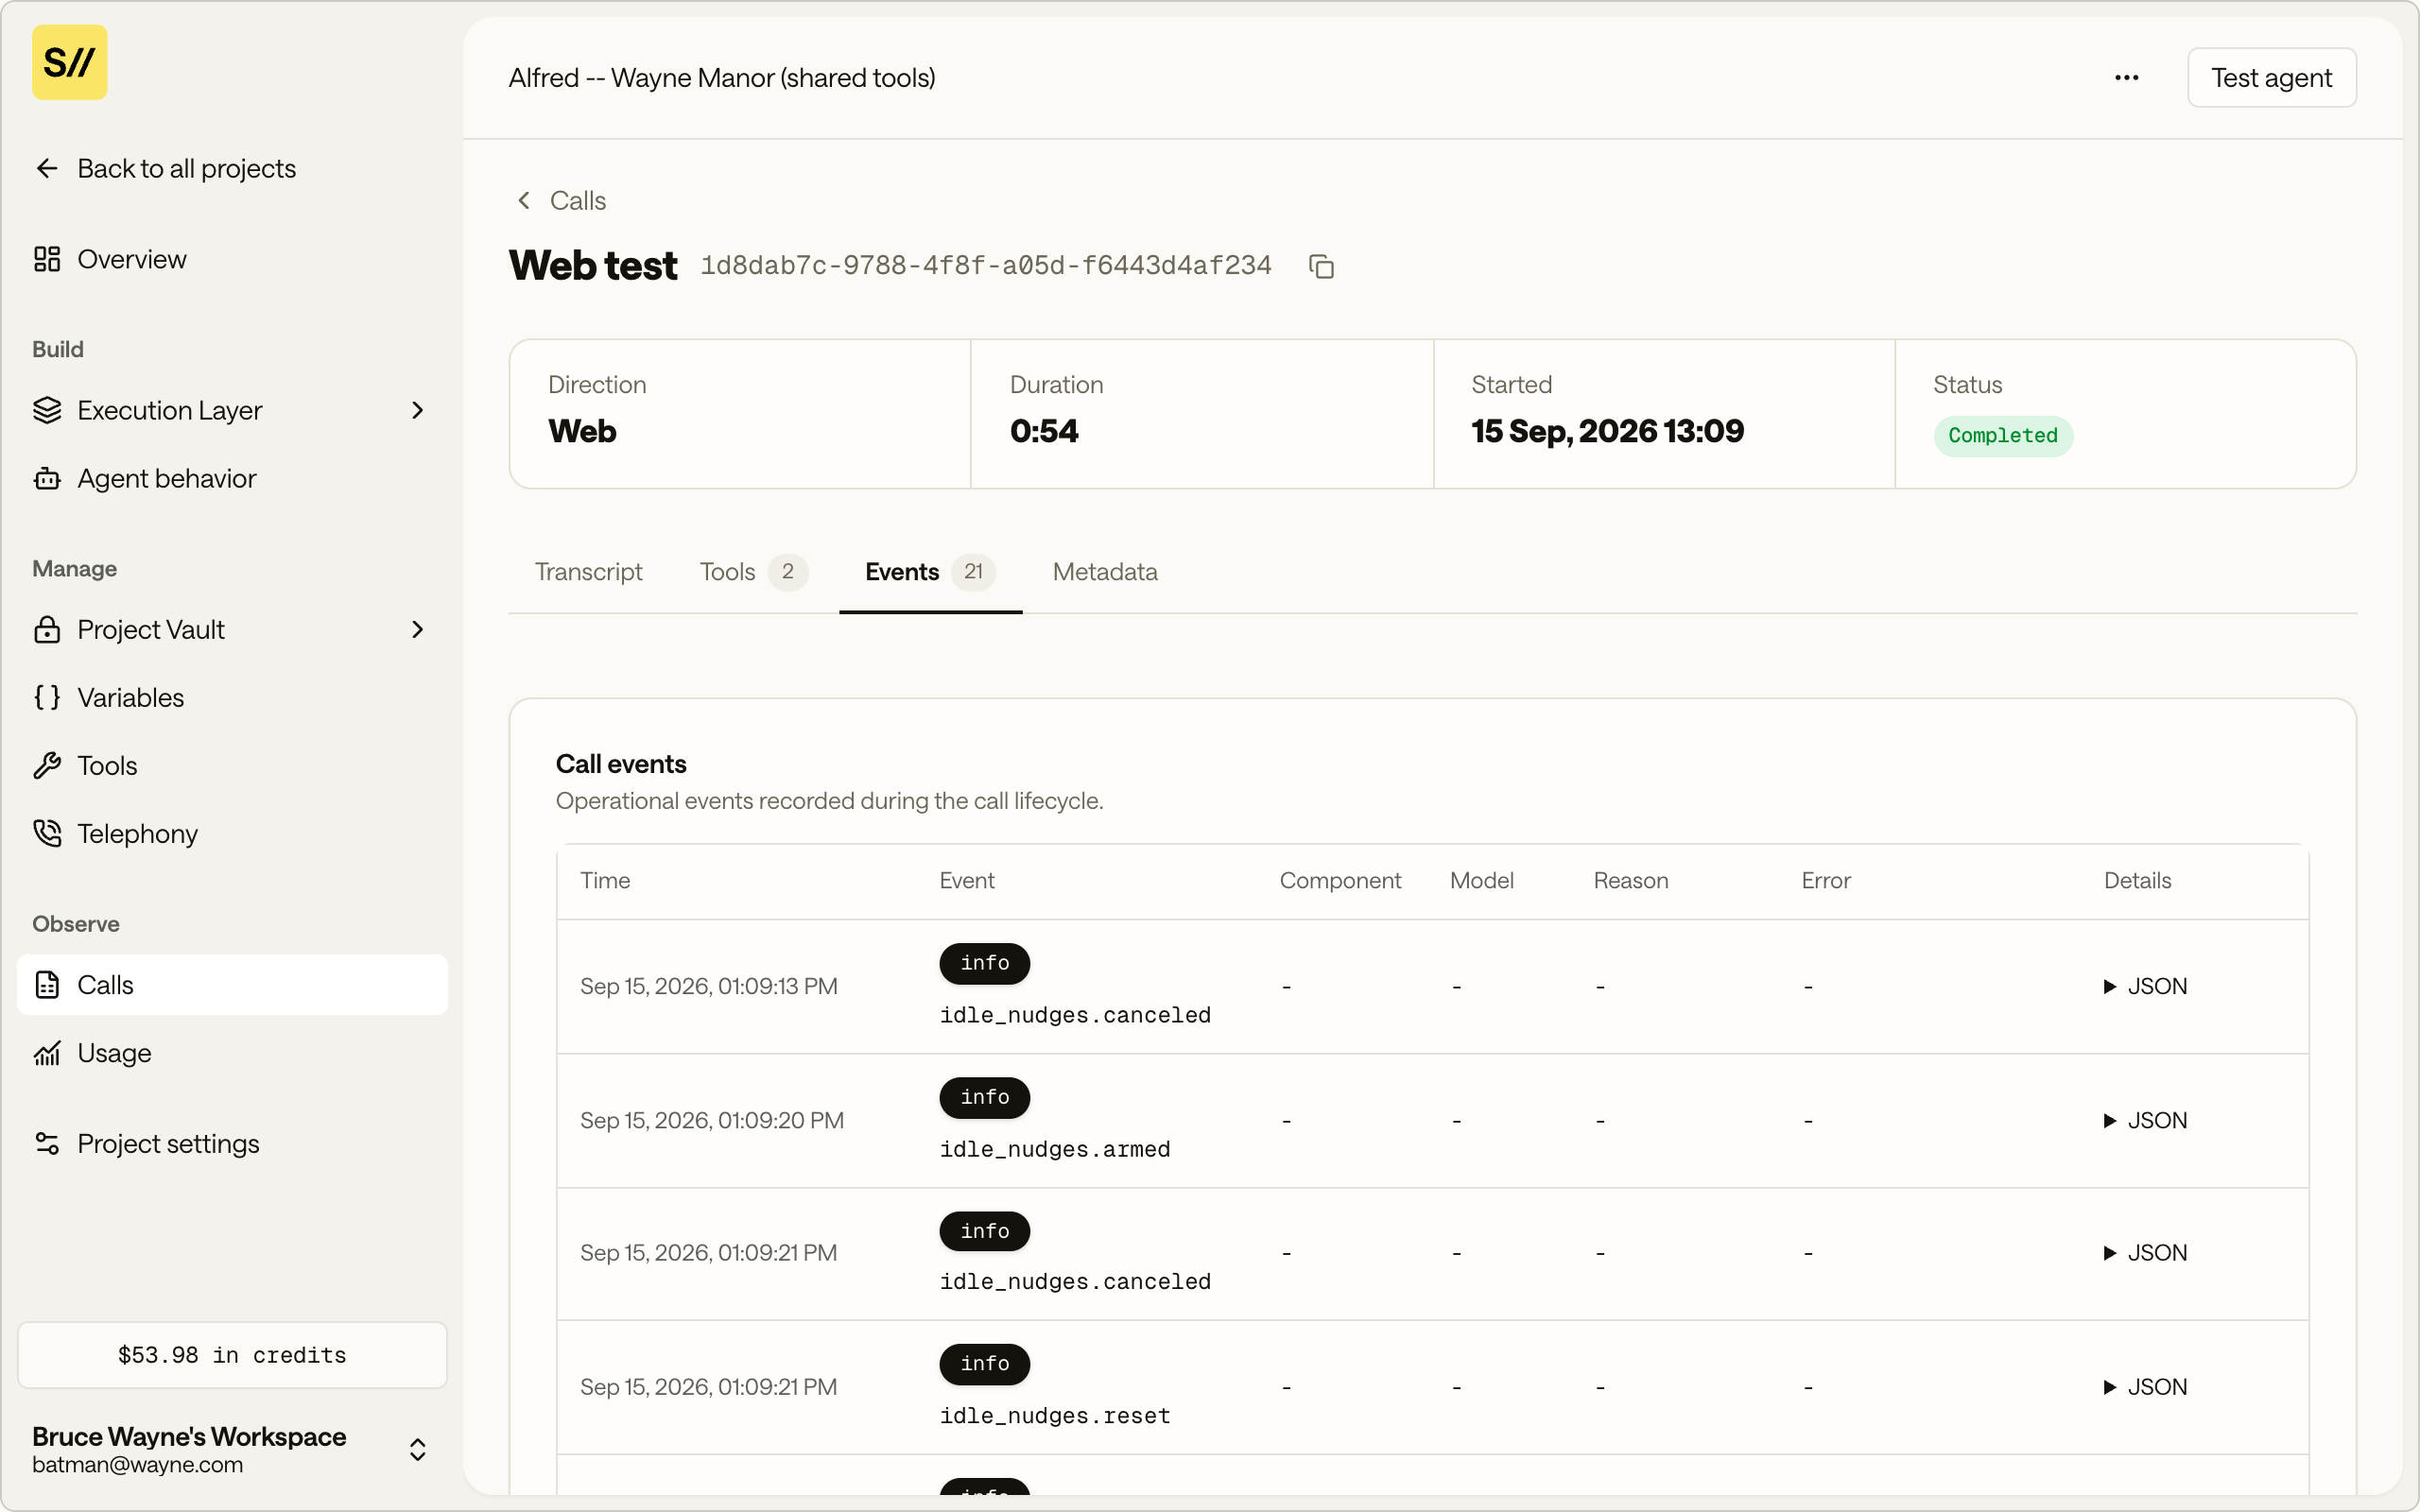Click the Test agent button
Viewport: 2420px width, 1512px height.
(2271, 77)
